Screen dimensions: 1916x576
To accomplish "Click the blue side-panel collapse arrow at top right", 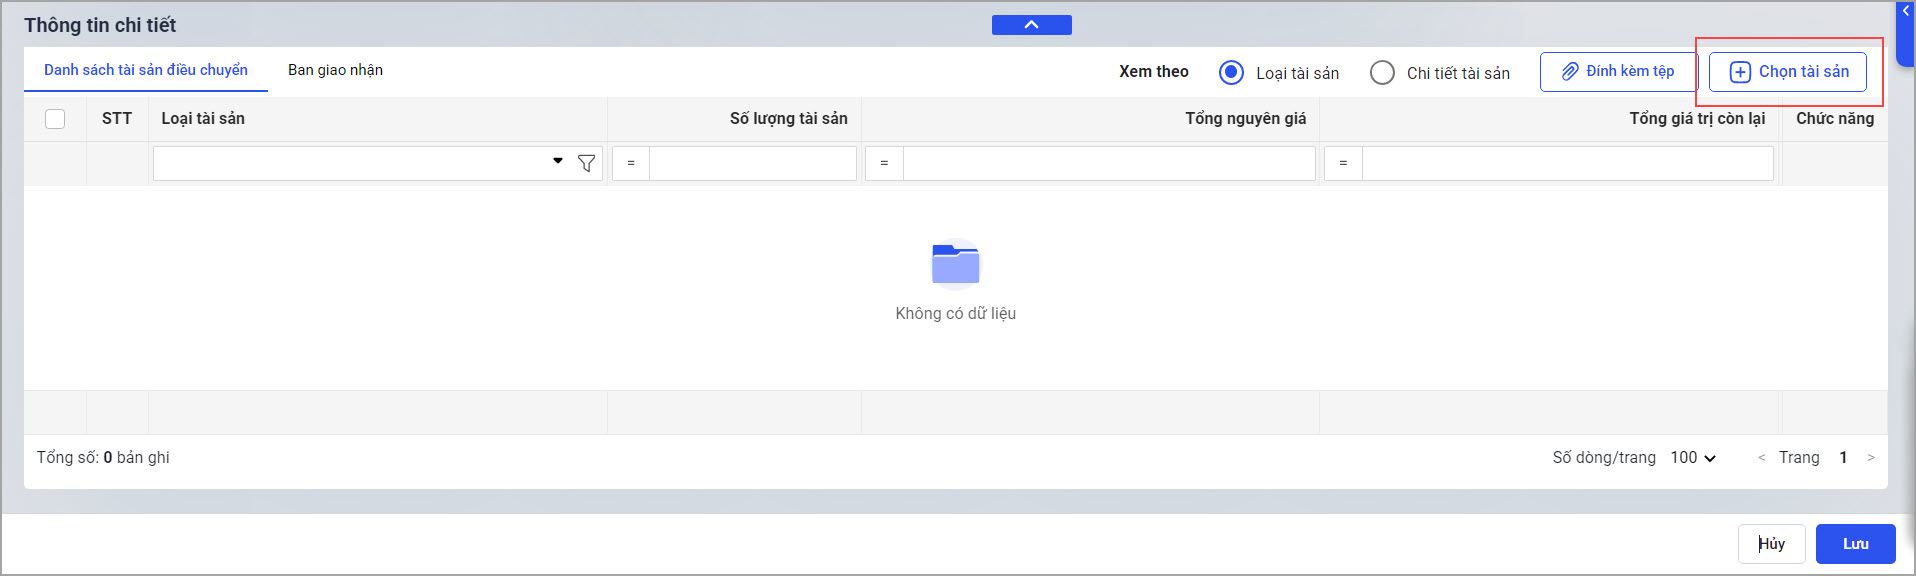I will [x=1905, y=11].
